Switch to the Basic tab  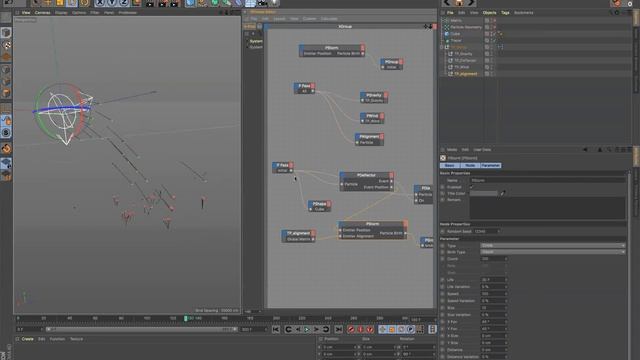pyautogui.click(x=450, y=166)
